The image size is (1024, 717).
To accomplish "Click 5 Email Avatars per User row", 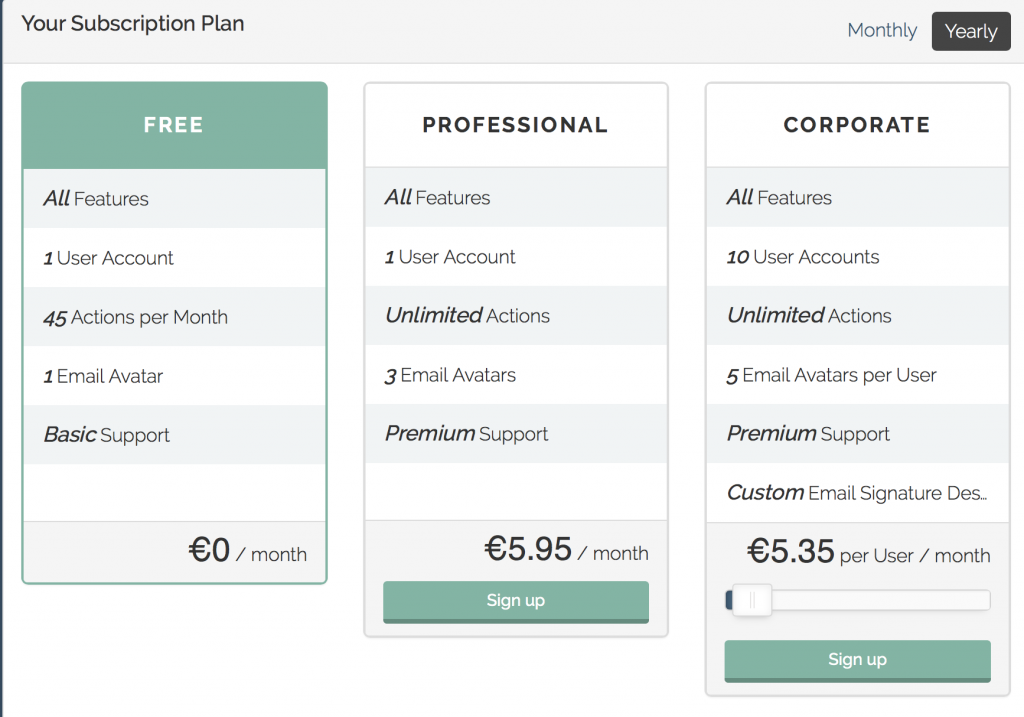I will pos(857,375).
